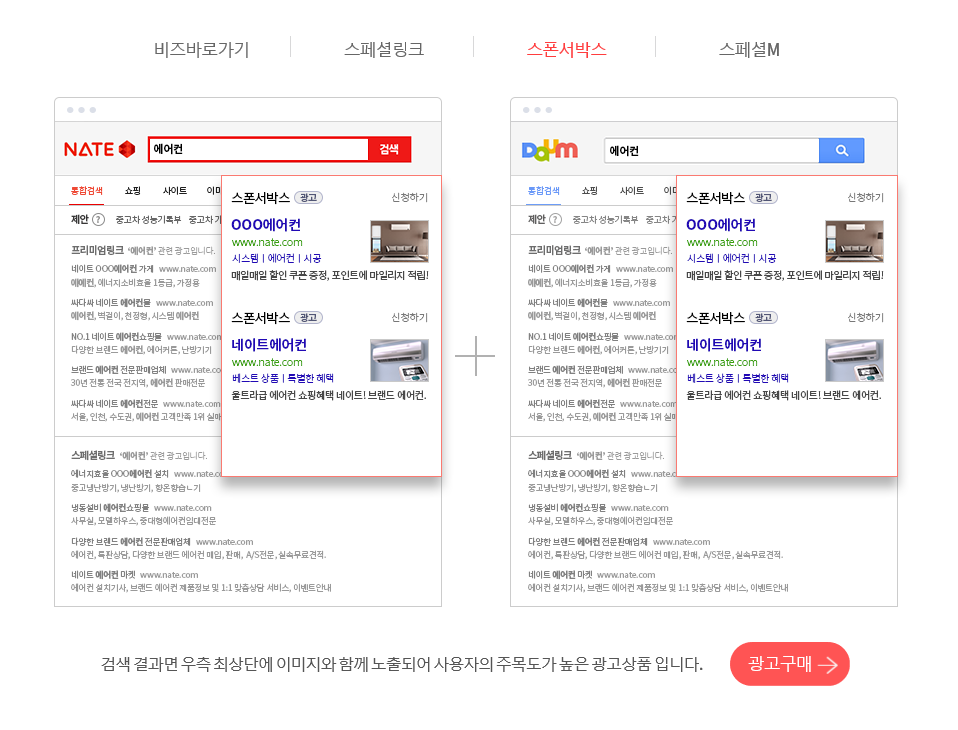The height and width of the screenshot is (730, 958).
Task: Click '네이트 에어컨 마켓' result in Daum window
Action: click(x=560, y=575)
